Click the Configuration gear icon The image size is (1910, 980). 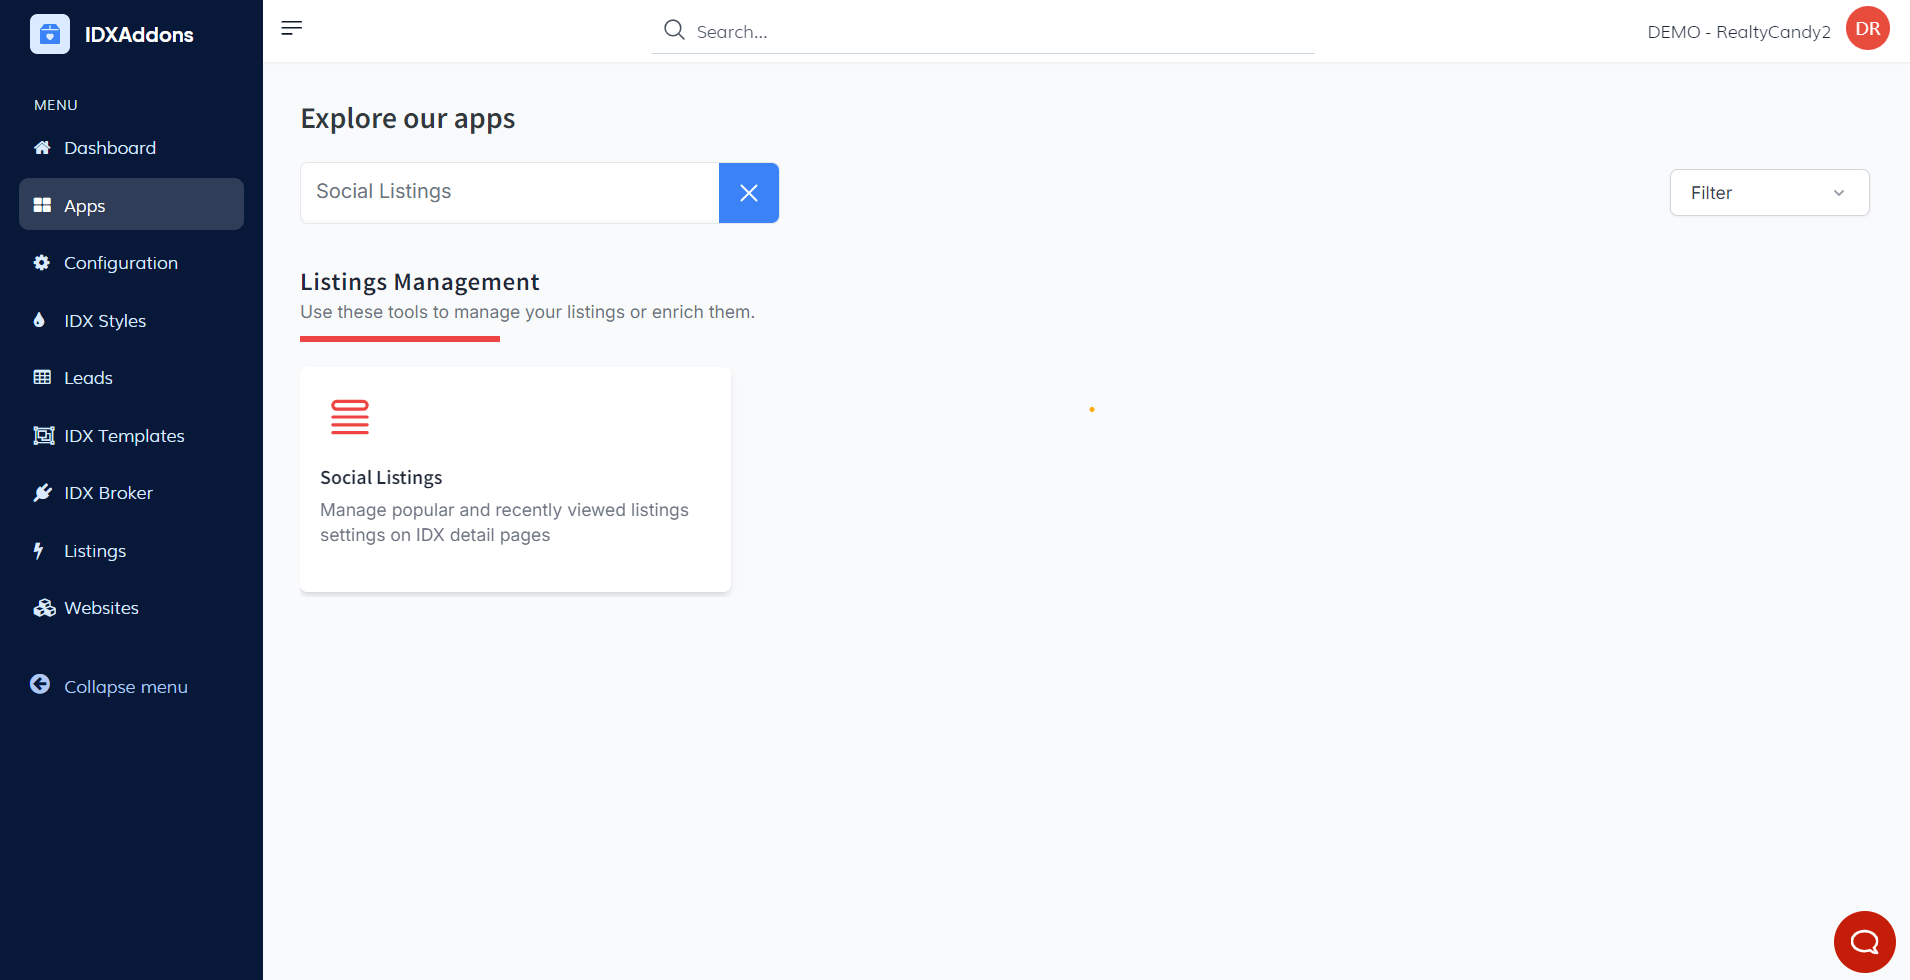42,263
